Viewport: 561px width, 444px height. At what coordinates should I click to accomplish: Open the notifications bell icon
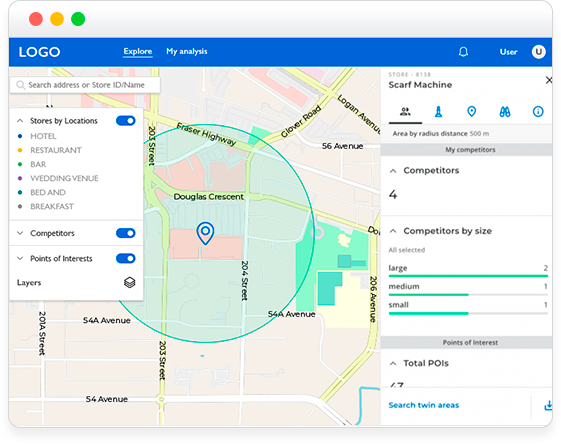463,52
